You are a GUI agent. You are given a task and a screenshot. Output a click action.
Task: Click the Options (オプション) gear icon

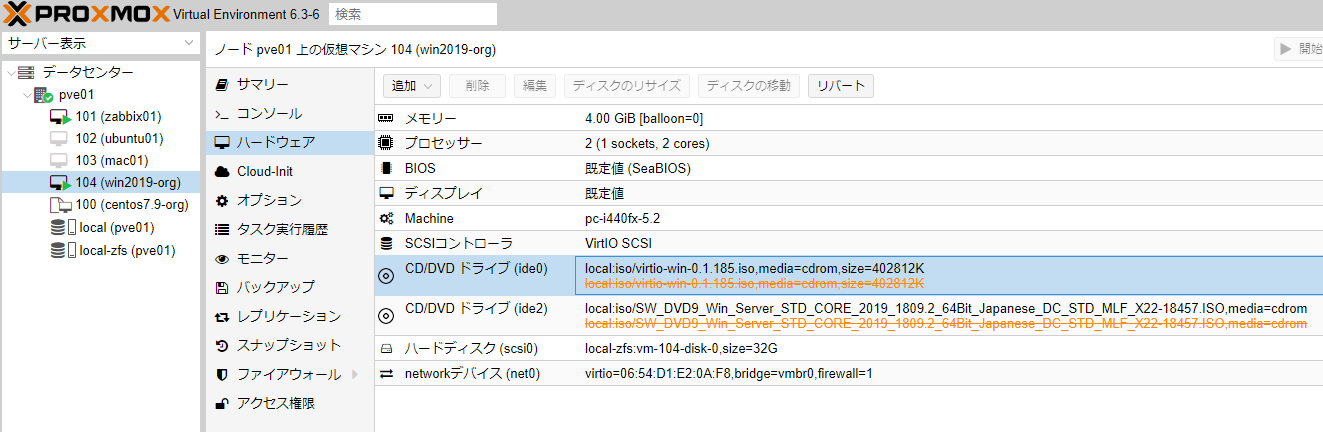click(x=223, y=201)
